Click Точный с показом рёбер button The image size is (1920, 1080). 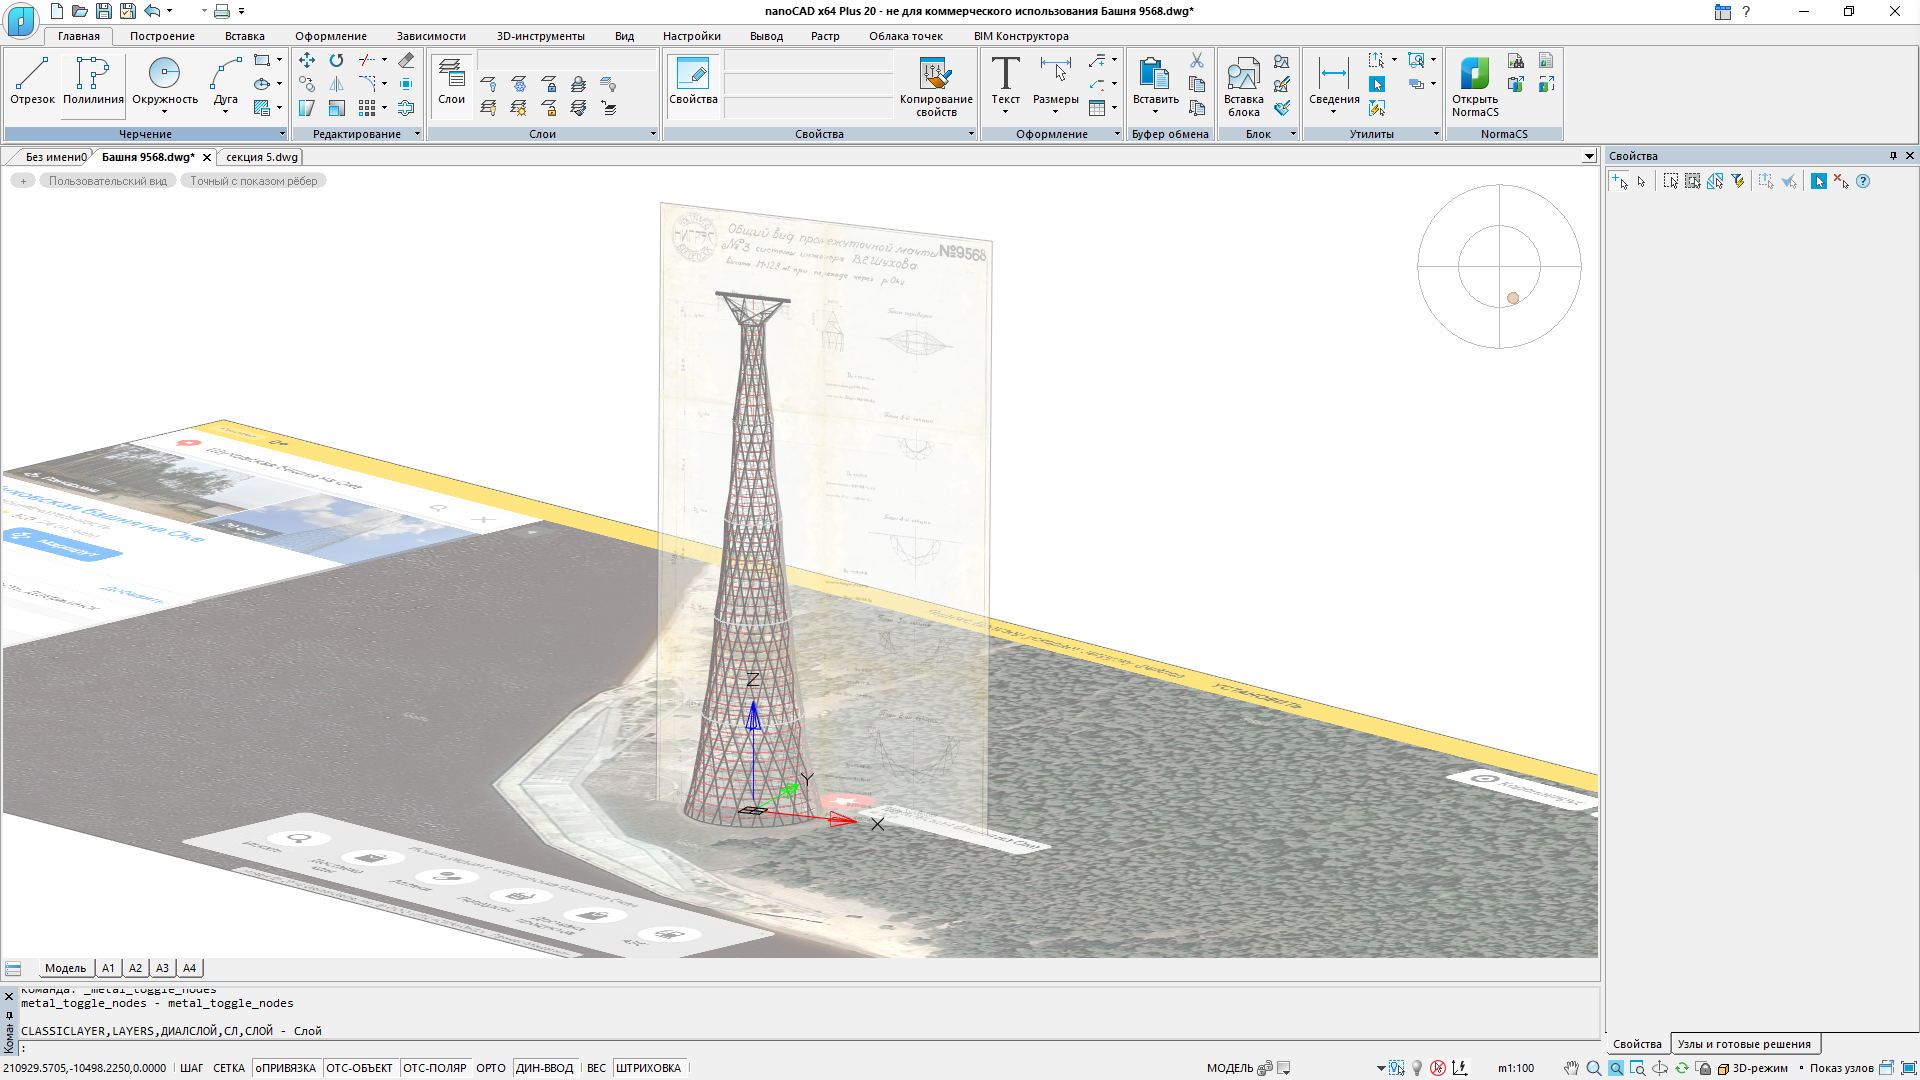point(254,181)
